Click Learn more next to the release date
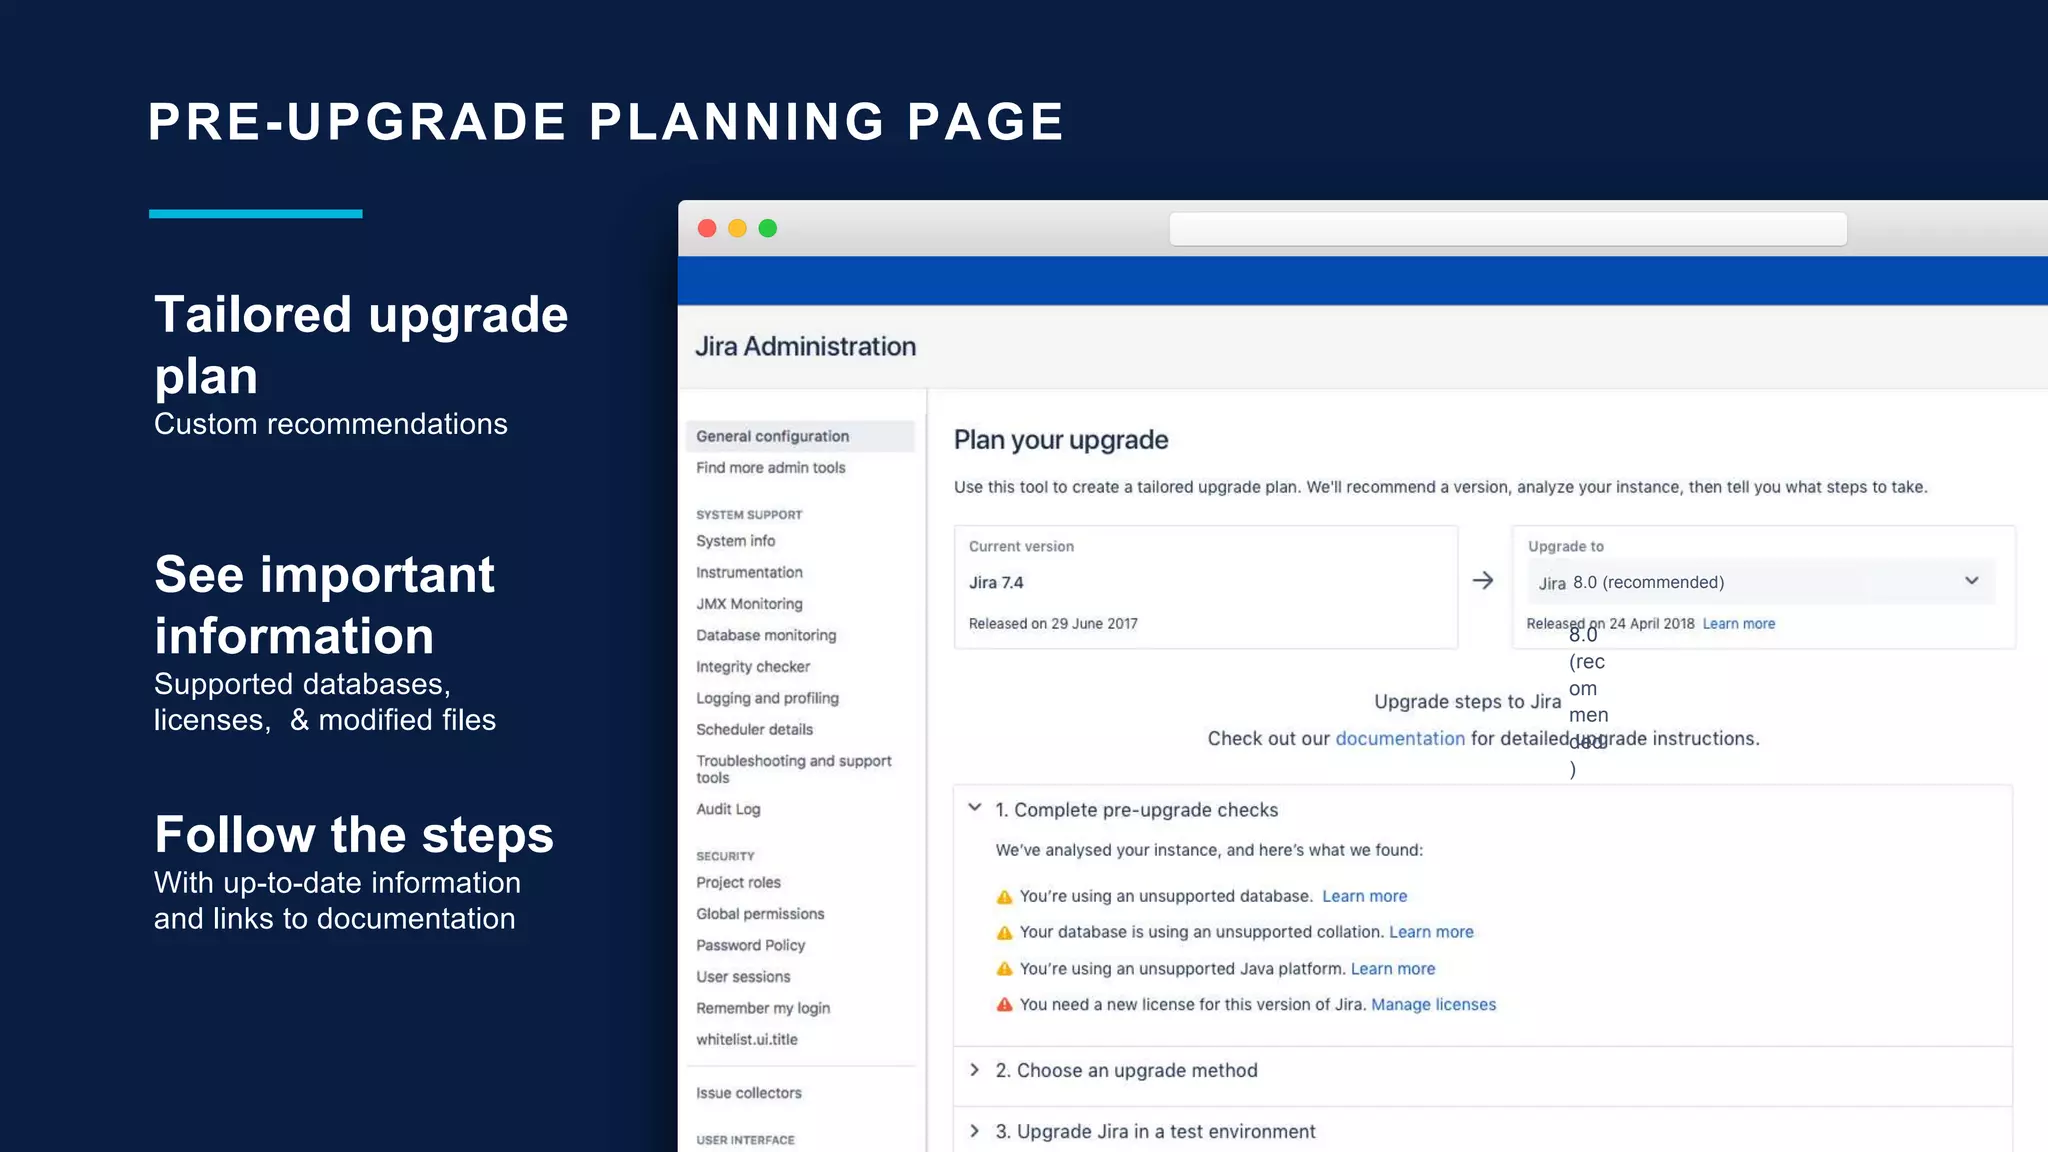This screenshot has width=2048, height=1152. [1739, 624]
